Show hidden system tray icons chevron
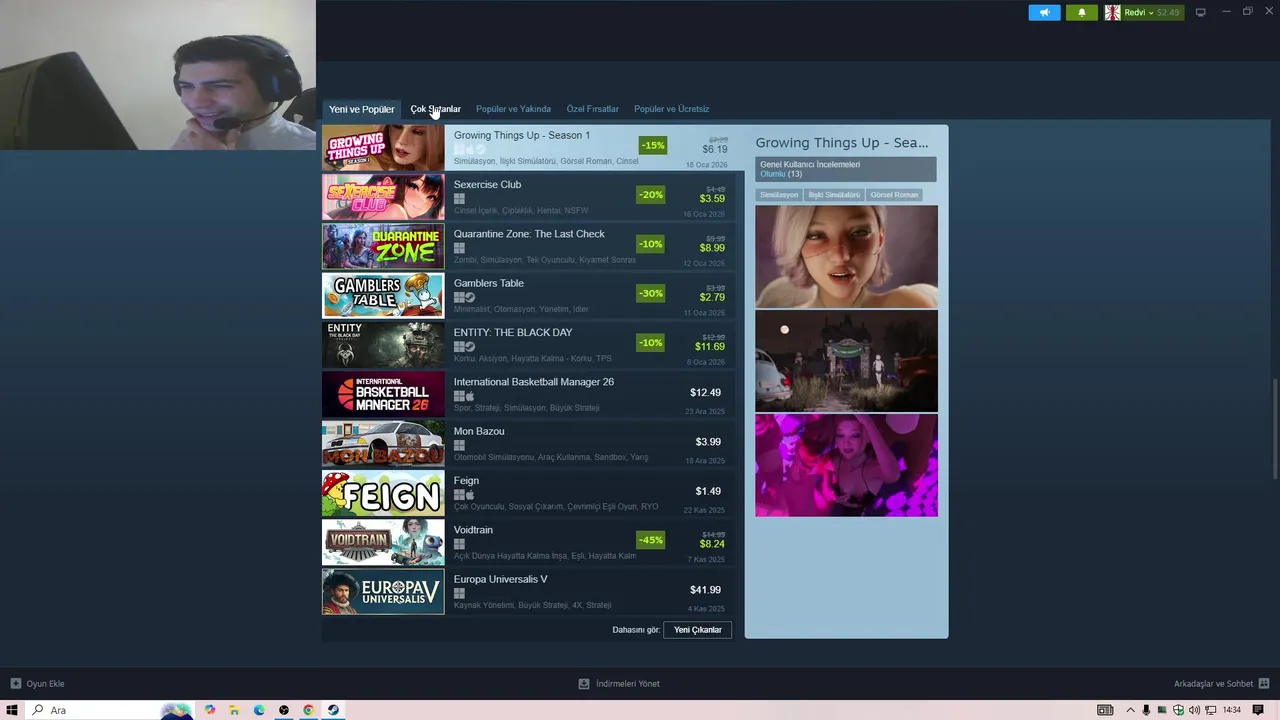Viewport: 1280px width, 720px height. (1130, 710)
